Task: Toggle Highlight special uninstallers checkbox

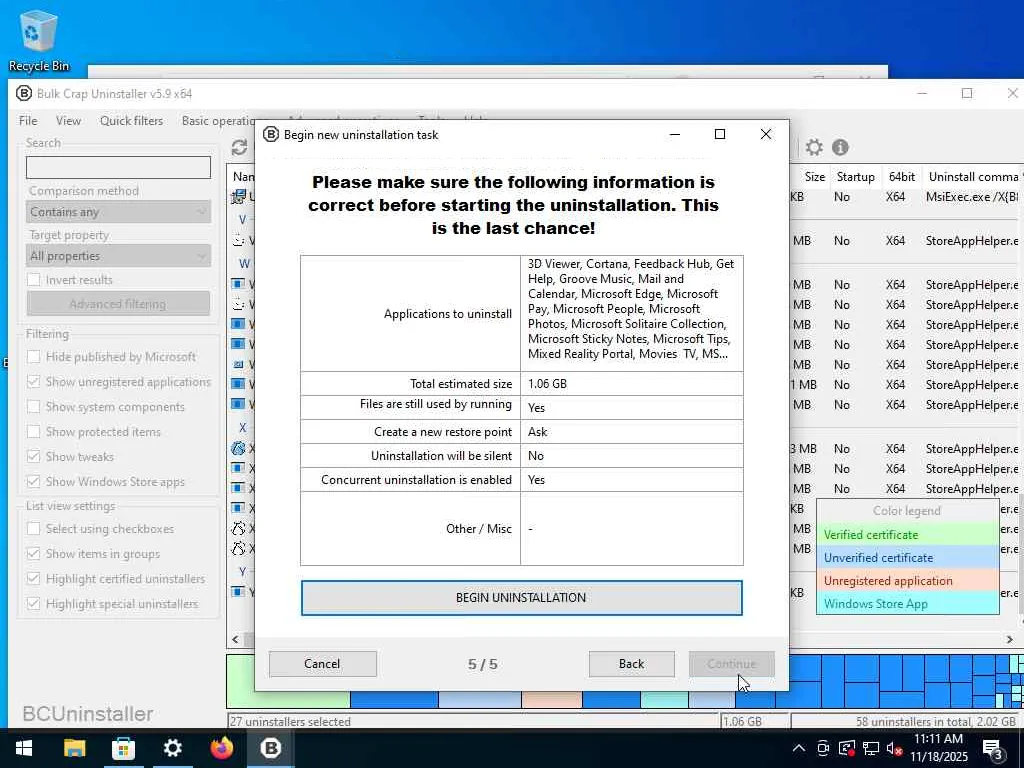Action: (x=33, y=603)
